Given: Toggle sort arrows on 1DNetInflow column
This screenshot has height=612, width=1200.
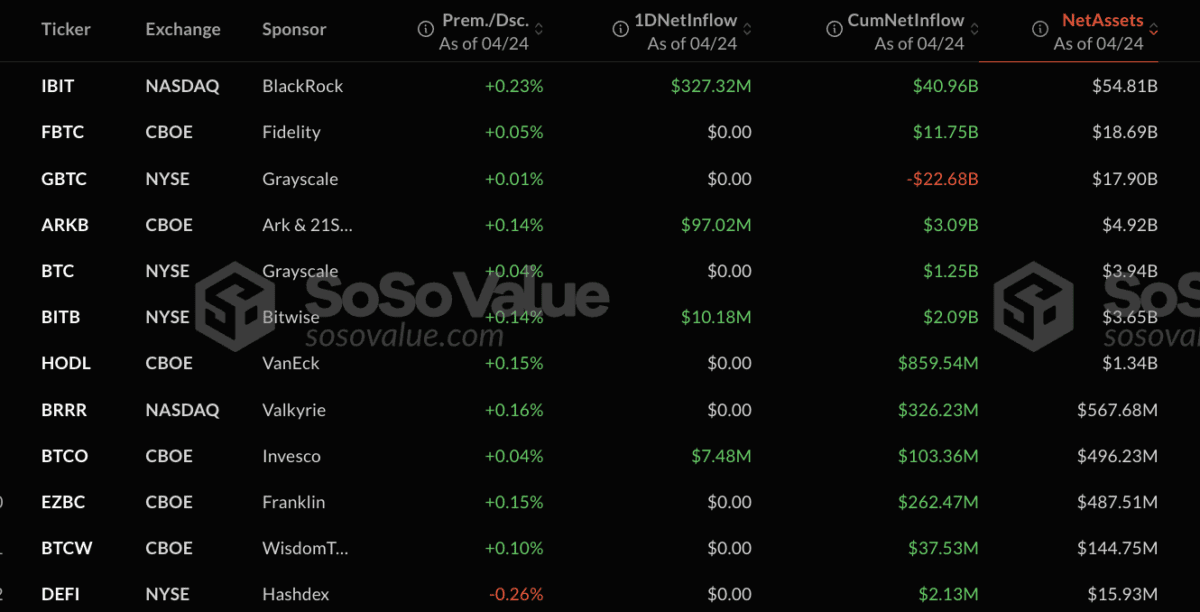Looking at the screenshot, I should pos(748,30).
